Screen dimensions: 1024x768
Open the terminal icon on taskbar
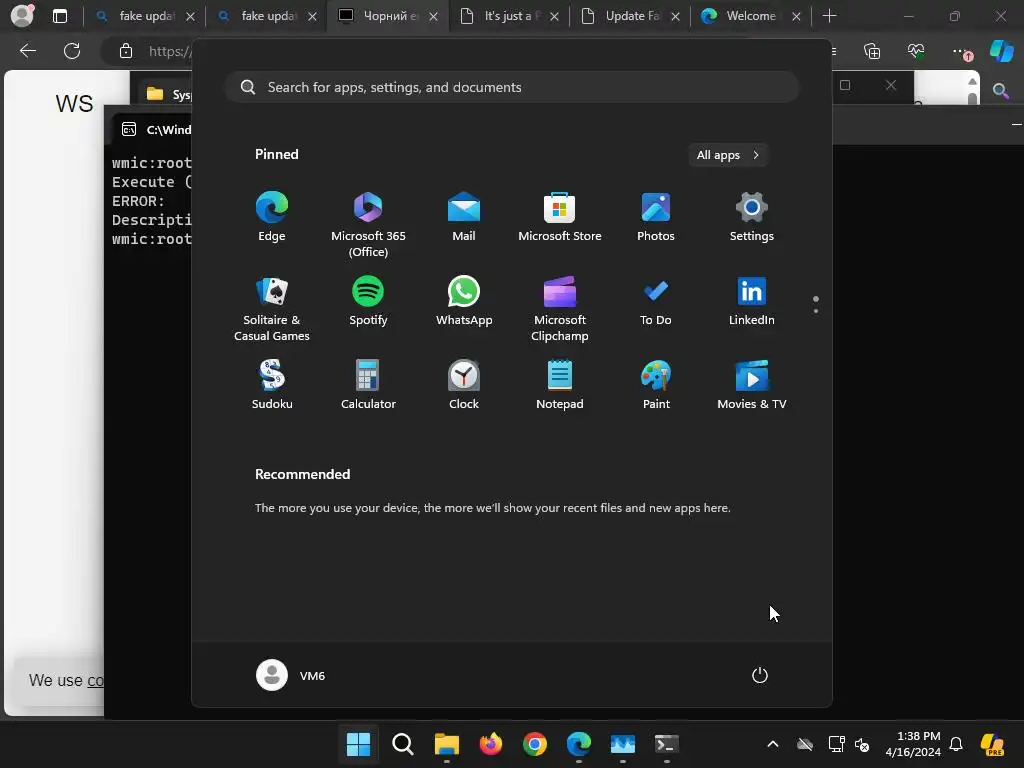click(666, 744)
